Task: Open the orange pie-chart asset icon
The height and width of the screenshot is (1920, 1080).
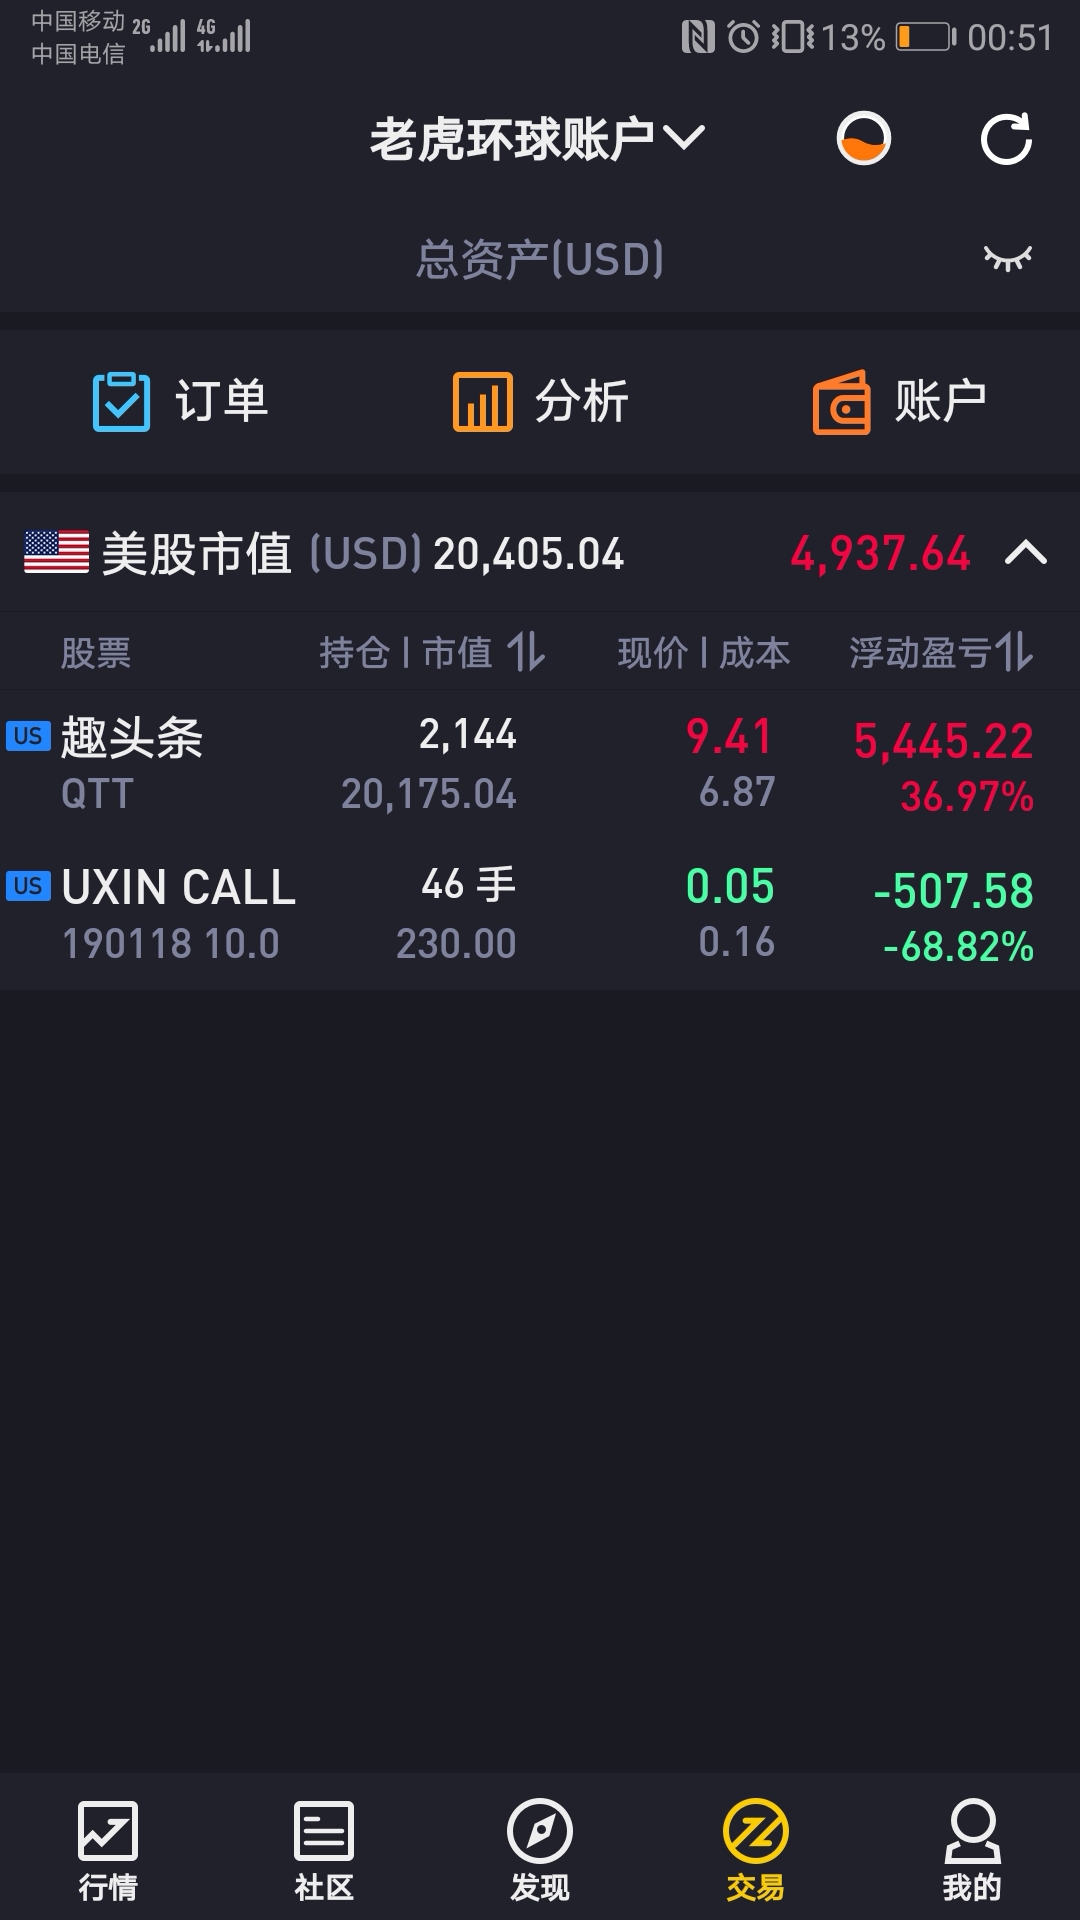Action: click(864, 139)
